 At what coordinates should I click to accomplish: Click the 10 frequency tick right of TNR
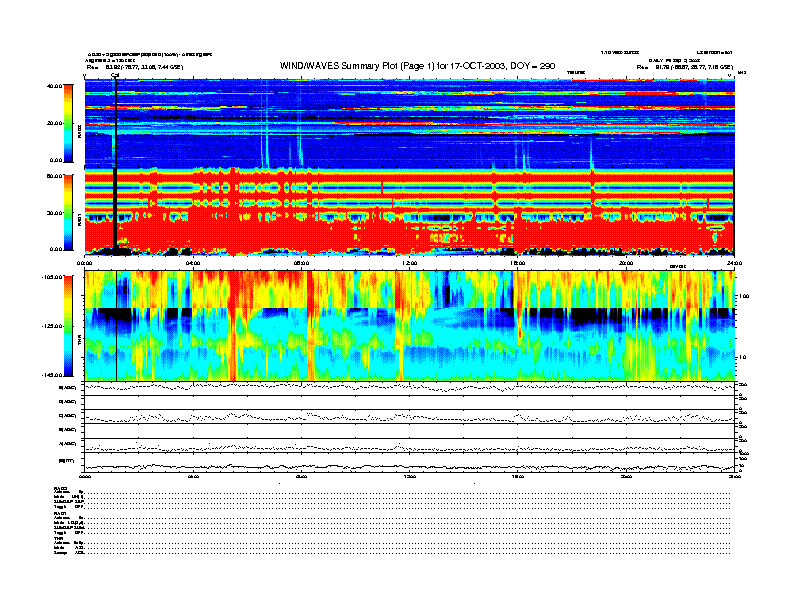(745, 357)
